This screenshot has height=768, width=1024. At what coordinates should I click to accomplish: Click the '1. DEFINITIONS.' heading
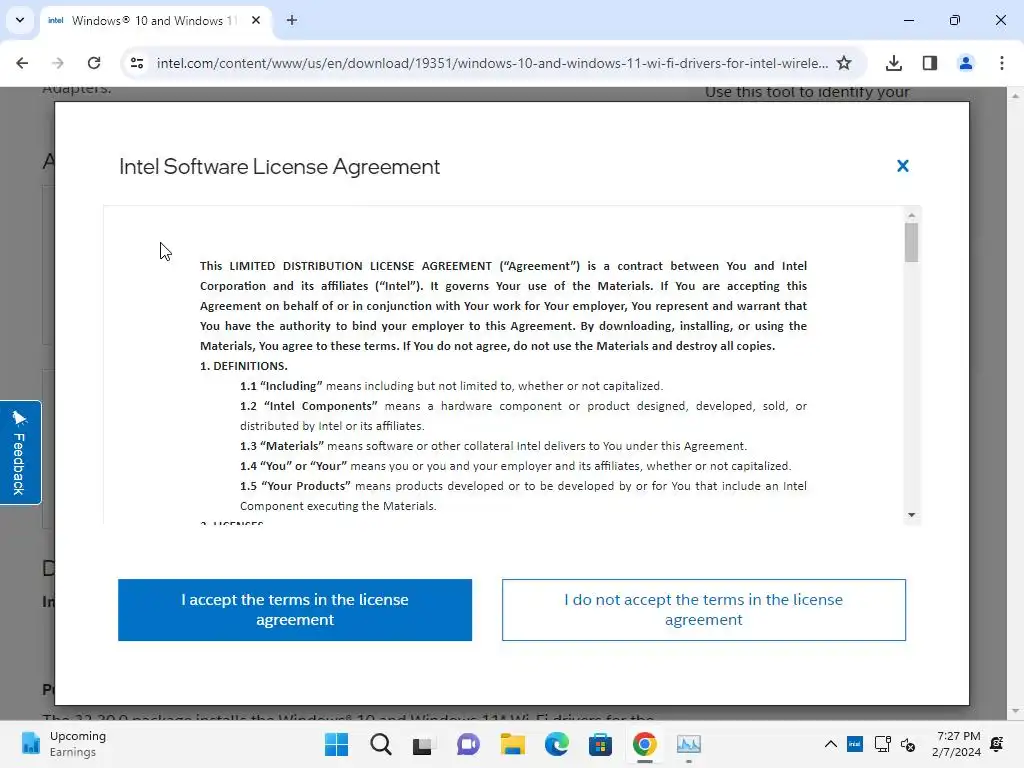click(244, 366)
